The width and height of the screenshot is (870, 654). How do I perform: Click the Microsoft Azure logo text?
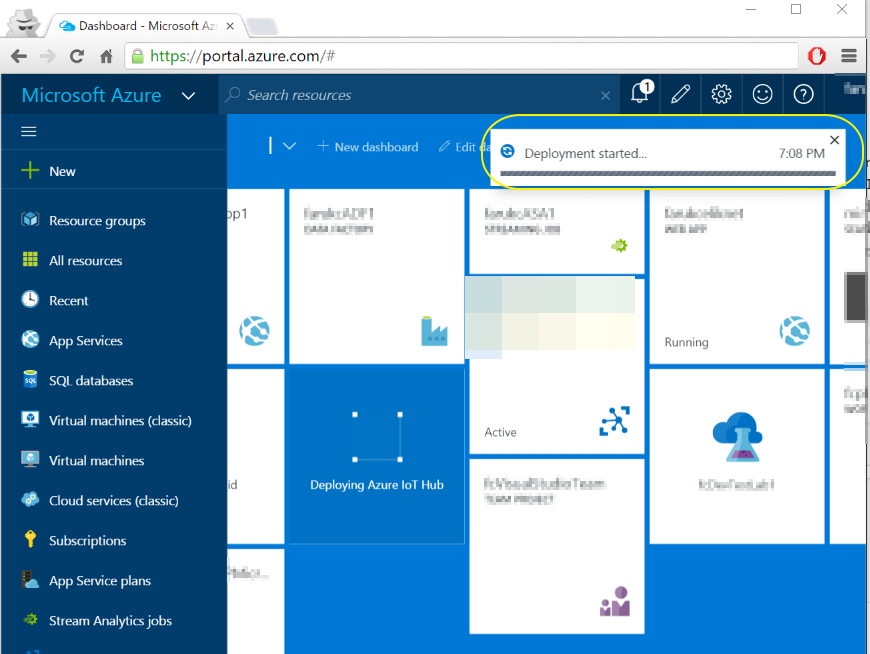pos(92,95)
